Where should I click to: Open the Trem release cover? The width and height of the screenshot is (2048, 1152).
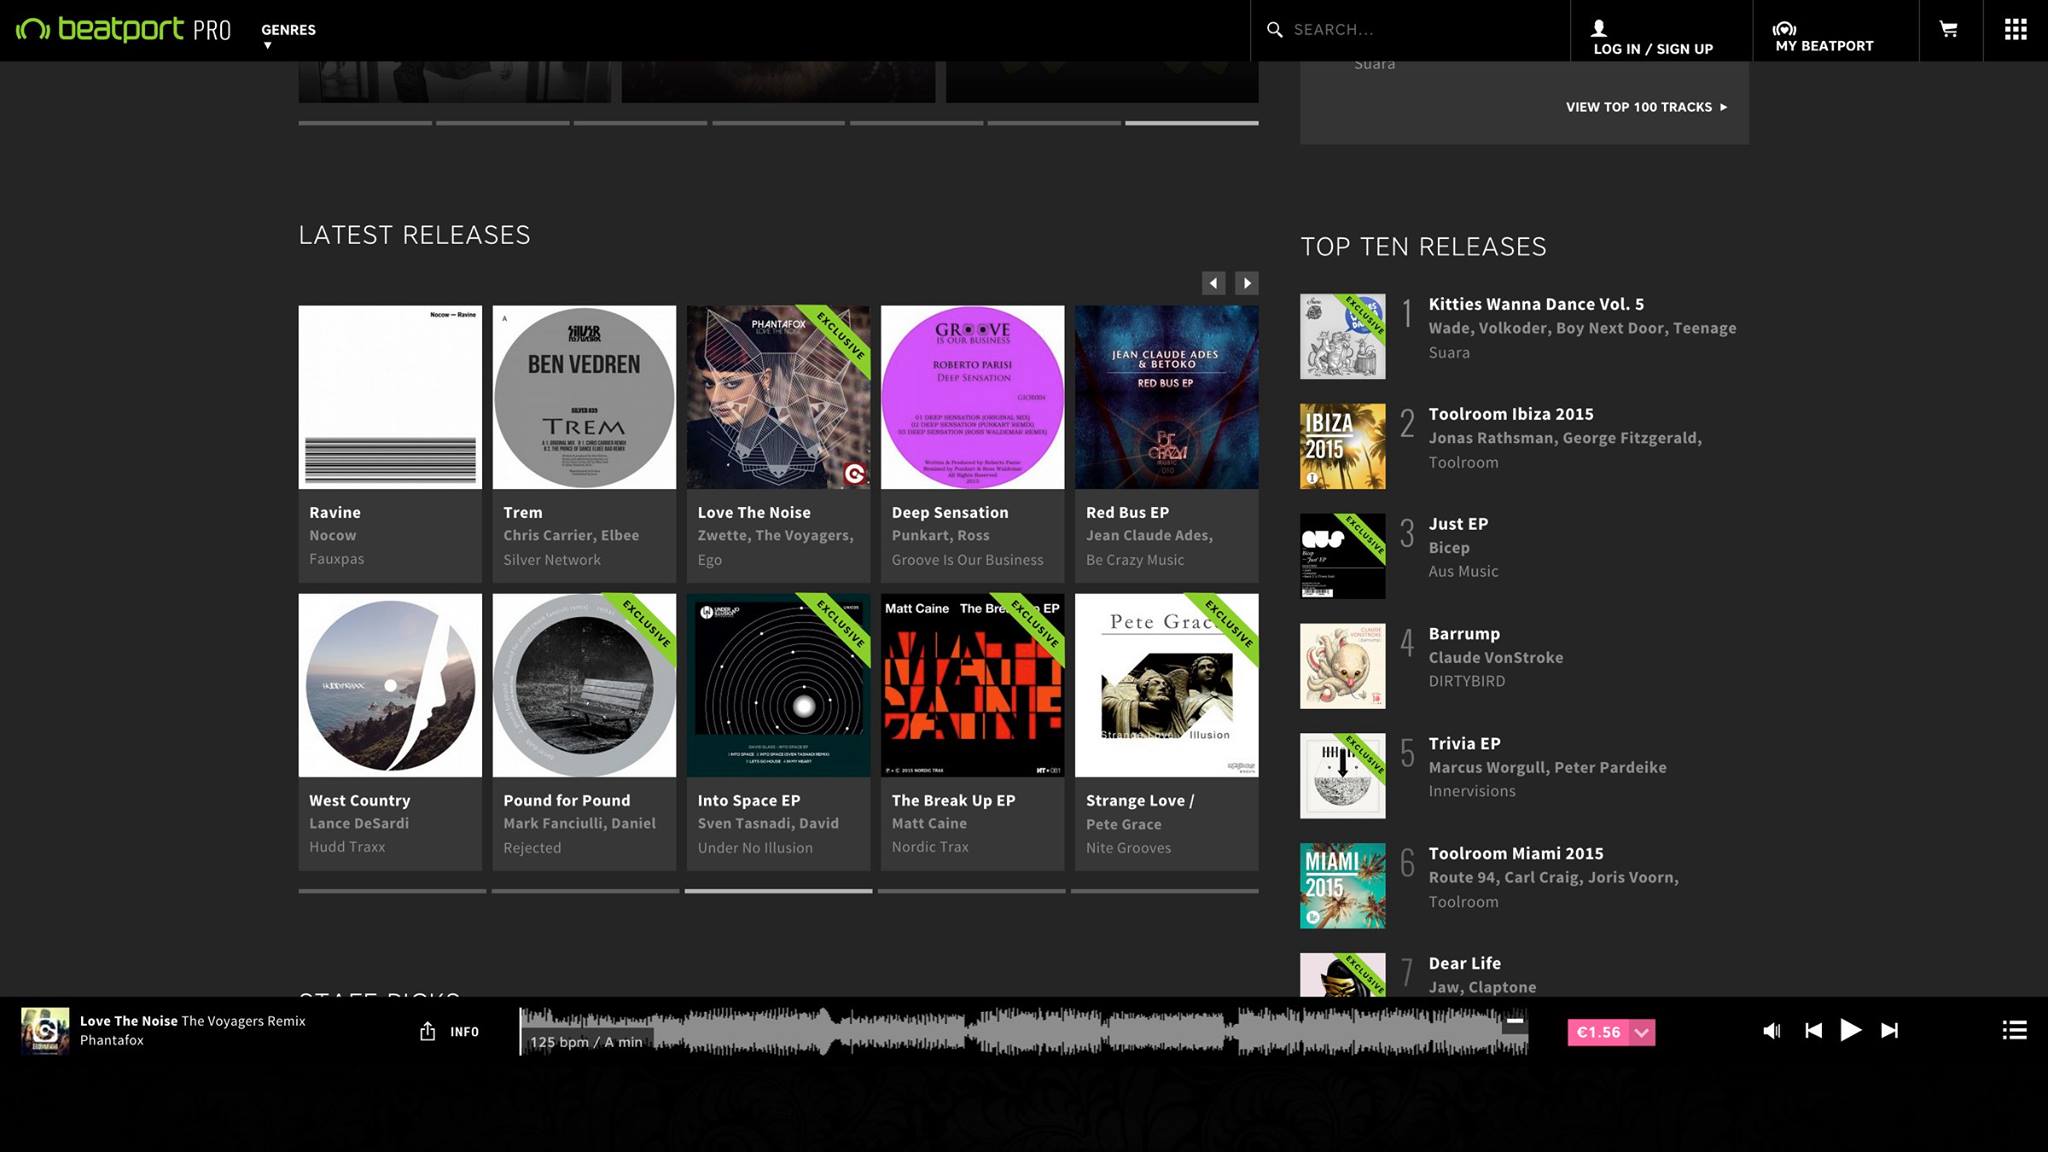coord(584,397)
